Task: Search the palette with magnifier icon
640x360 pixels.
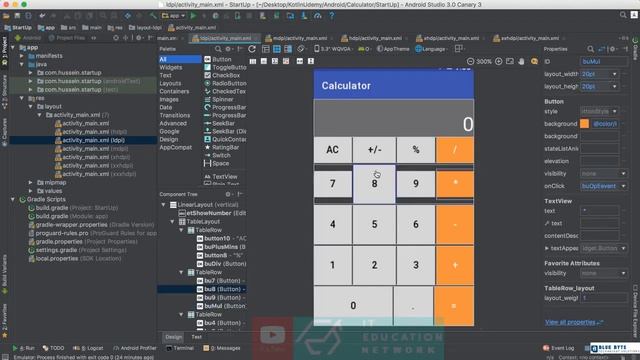Action: coord(218,49)
